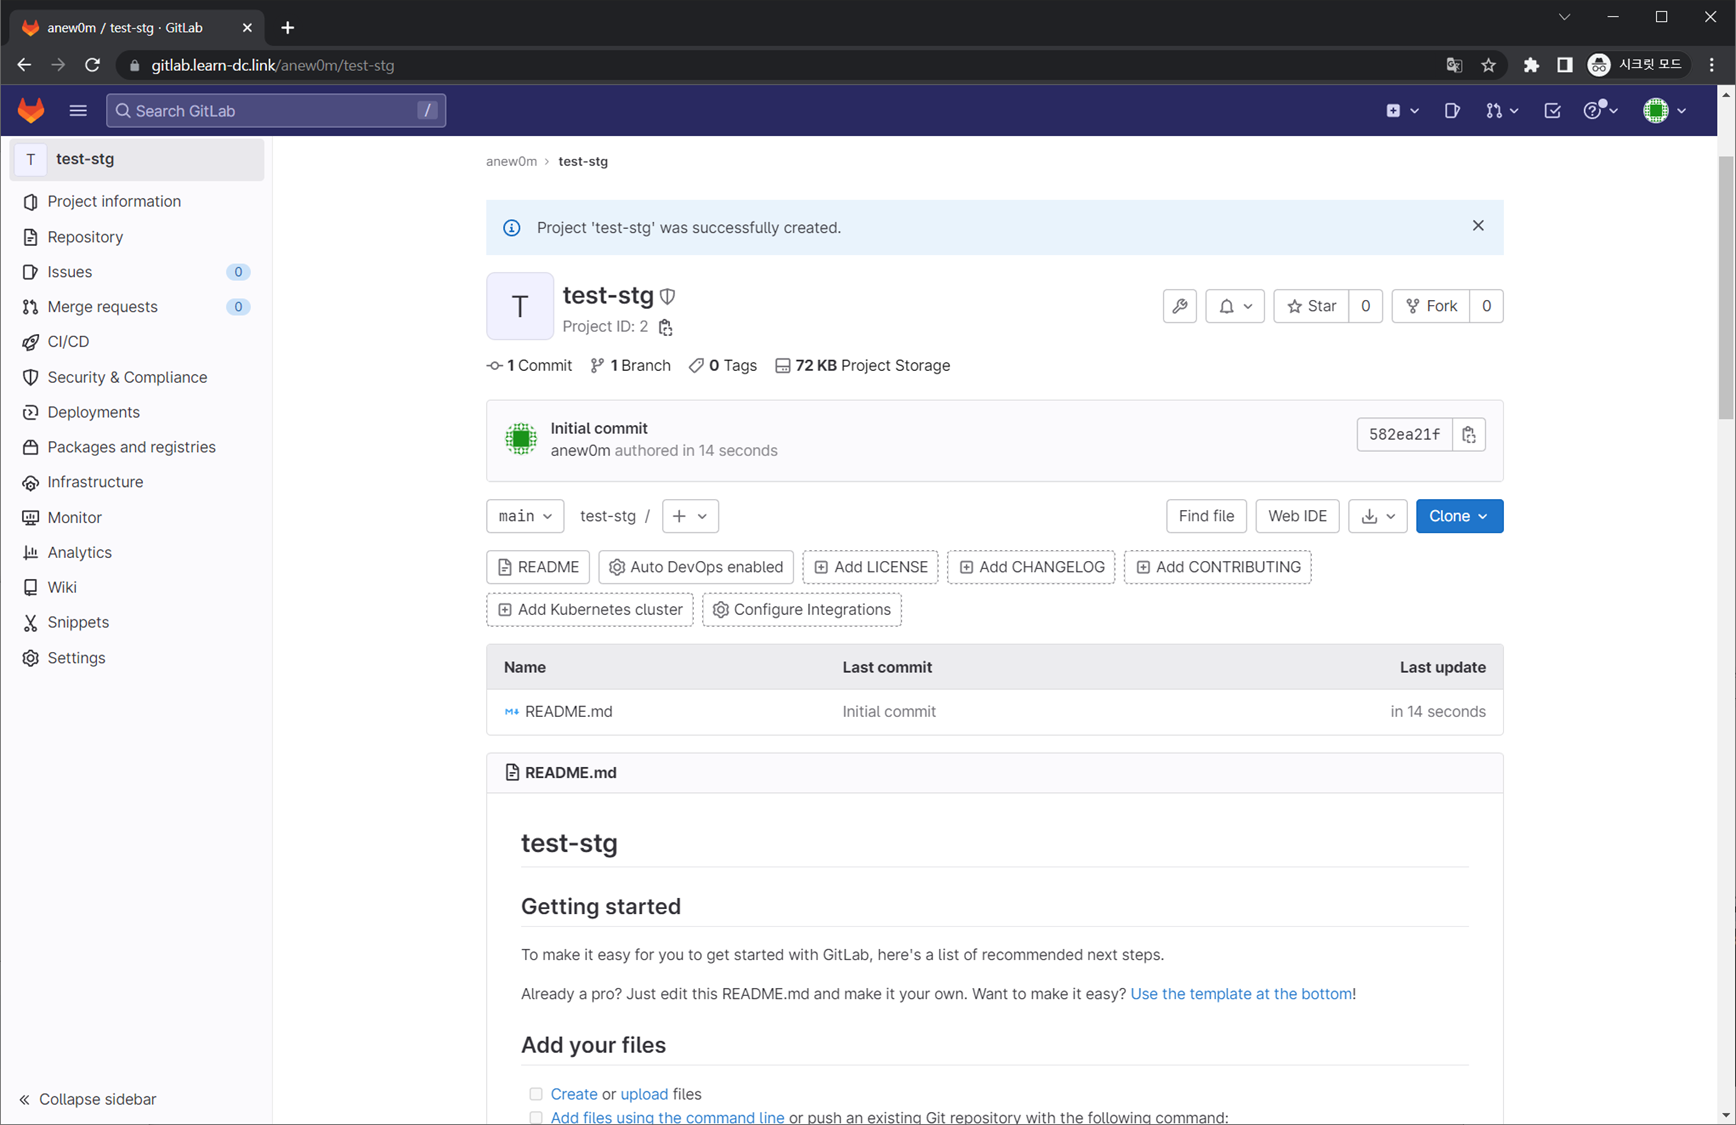
Task: Check the 'Create or upload files' checkbox
Action: [536, 1094]
